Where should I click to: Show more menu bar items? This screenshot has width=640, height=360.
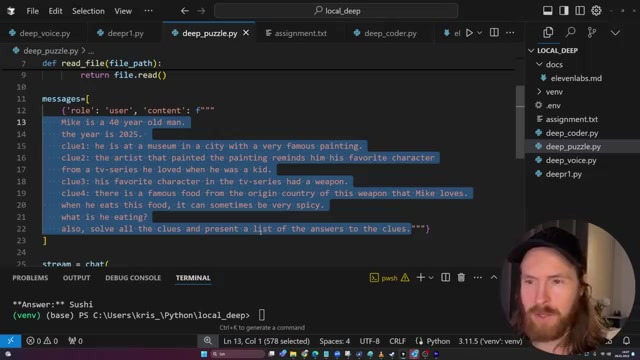click(149, 11)
